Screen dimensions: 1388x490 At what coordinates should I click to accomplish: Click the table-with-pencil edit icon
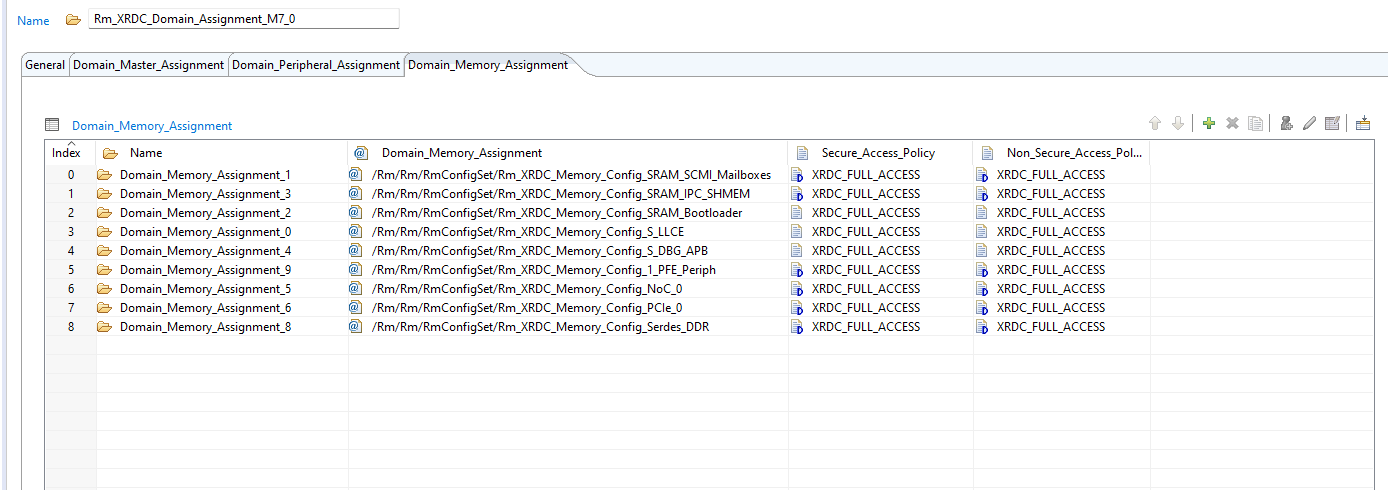click(1332, 123)
